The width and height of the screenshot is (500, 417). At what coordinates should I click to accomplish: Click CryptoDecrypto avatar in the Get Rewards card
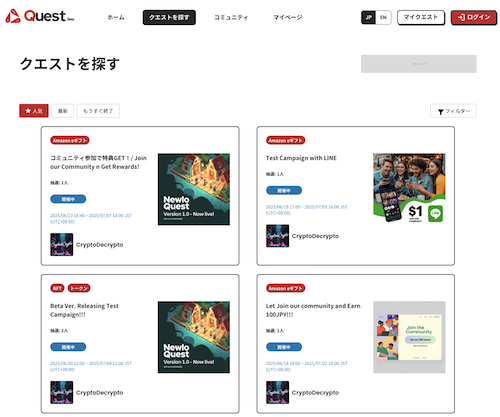(x=62, y=244)
